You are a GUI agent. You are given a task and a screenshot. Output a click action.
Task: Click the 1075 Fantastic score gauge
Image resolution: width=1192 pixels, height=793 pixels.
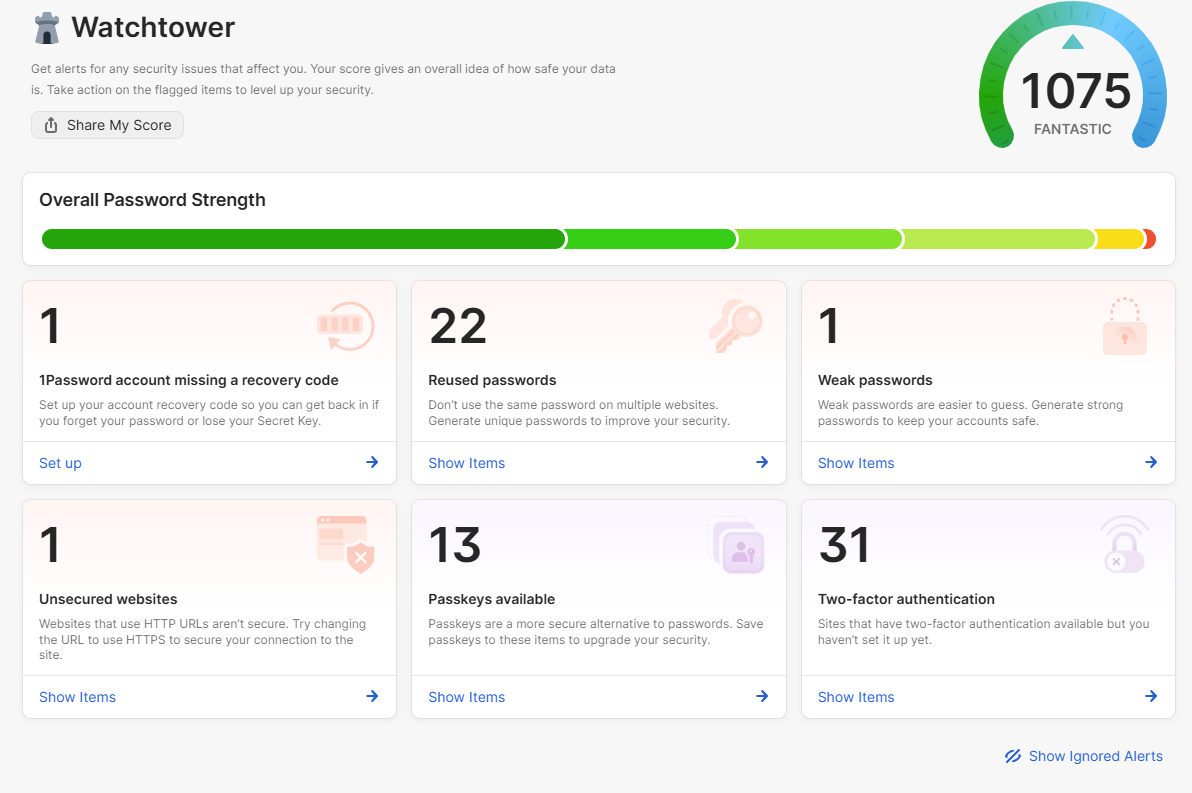click(x=1073, y=76)
